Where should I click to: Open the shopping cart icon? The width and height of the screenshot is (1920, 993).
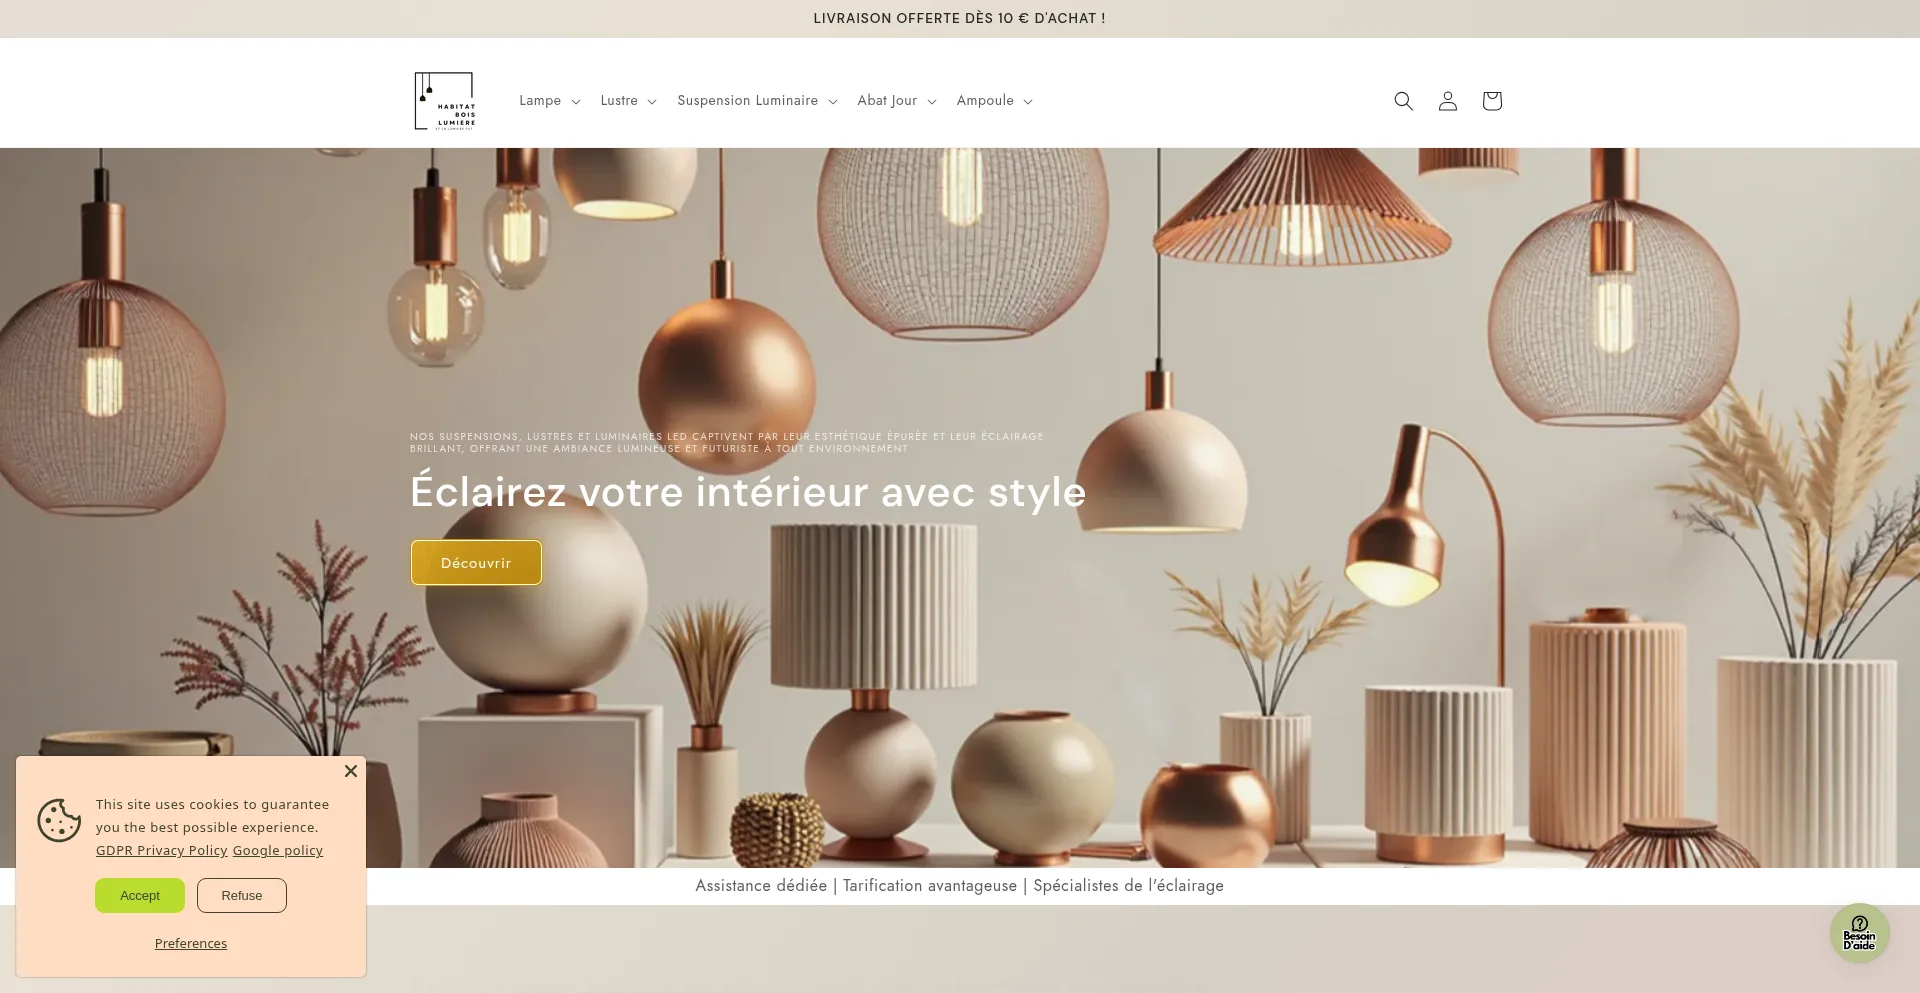tap(1491, 101)
